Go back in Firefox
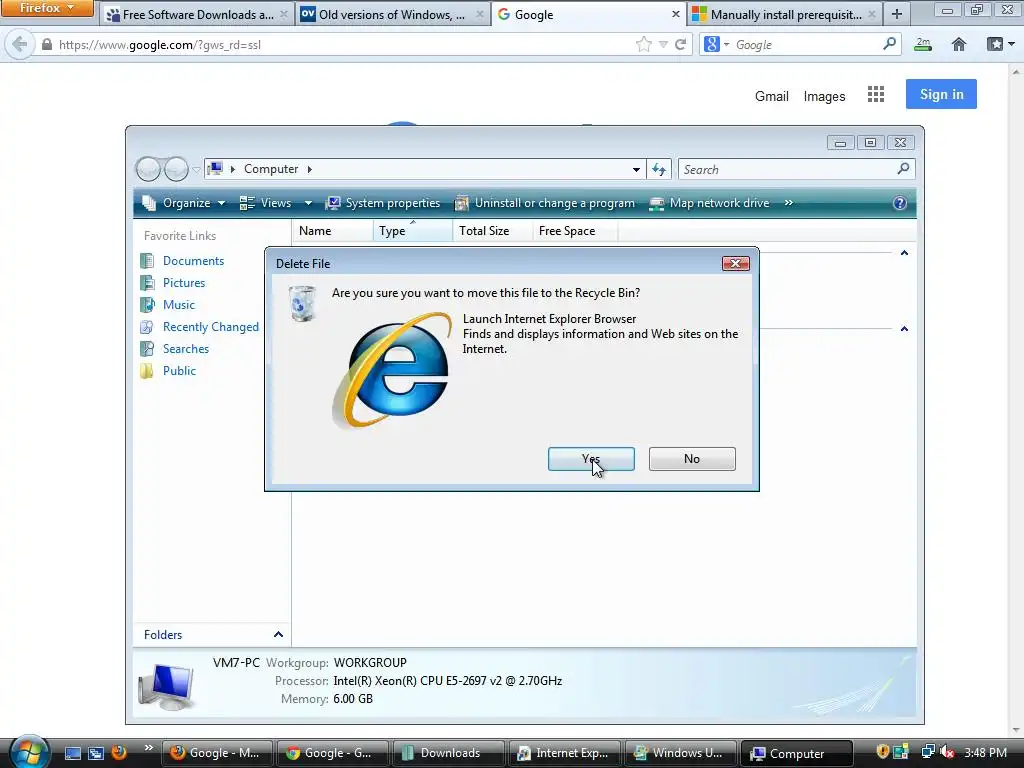Viewport: 1024px width, 768px height. coord(20,44)
